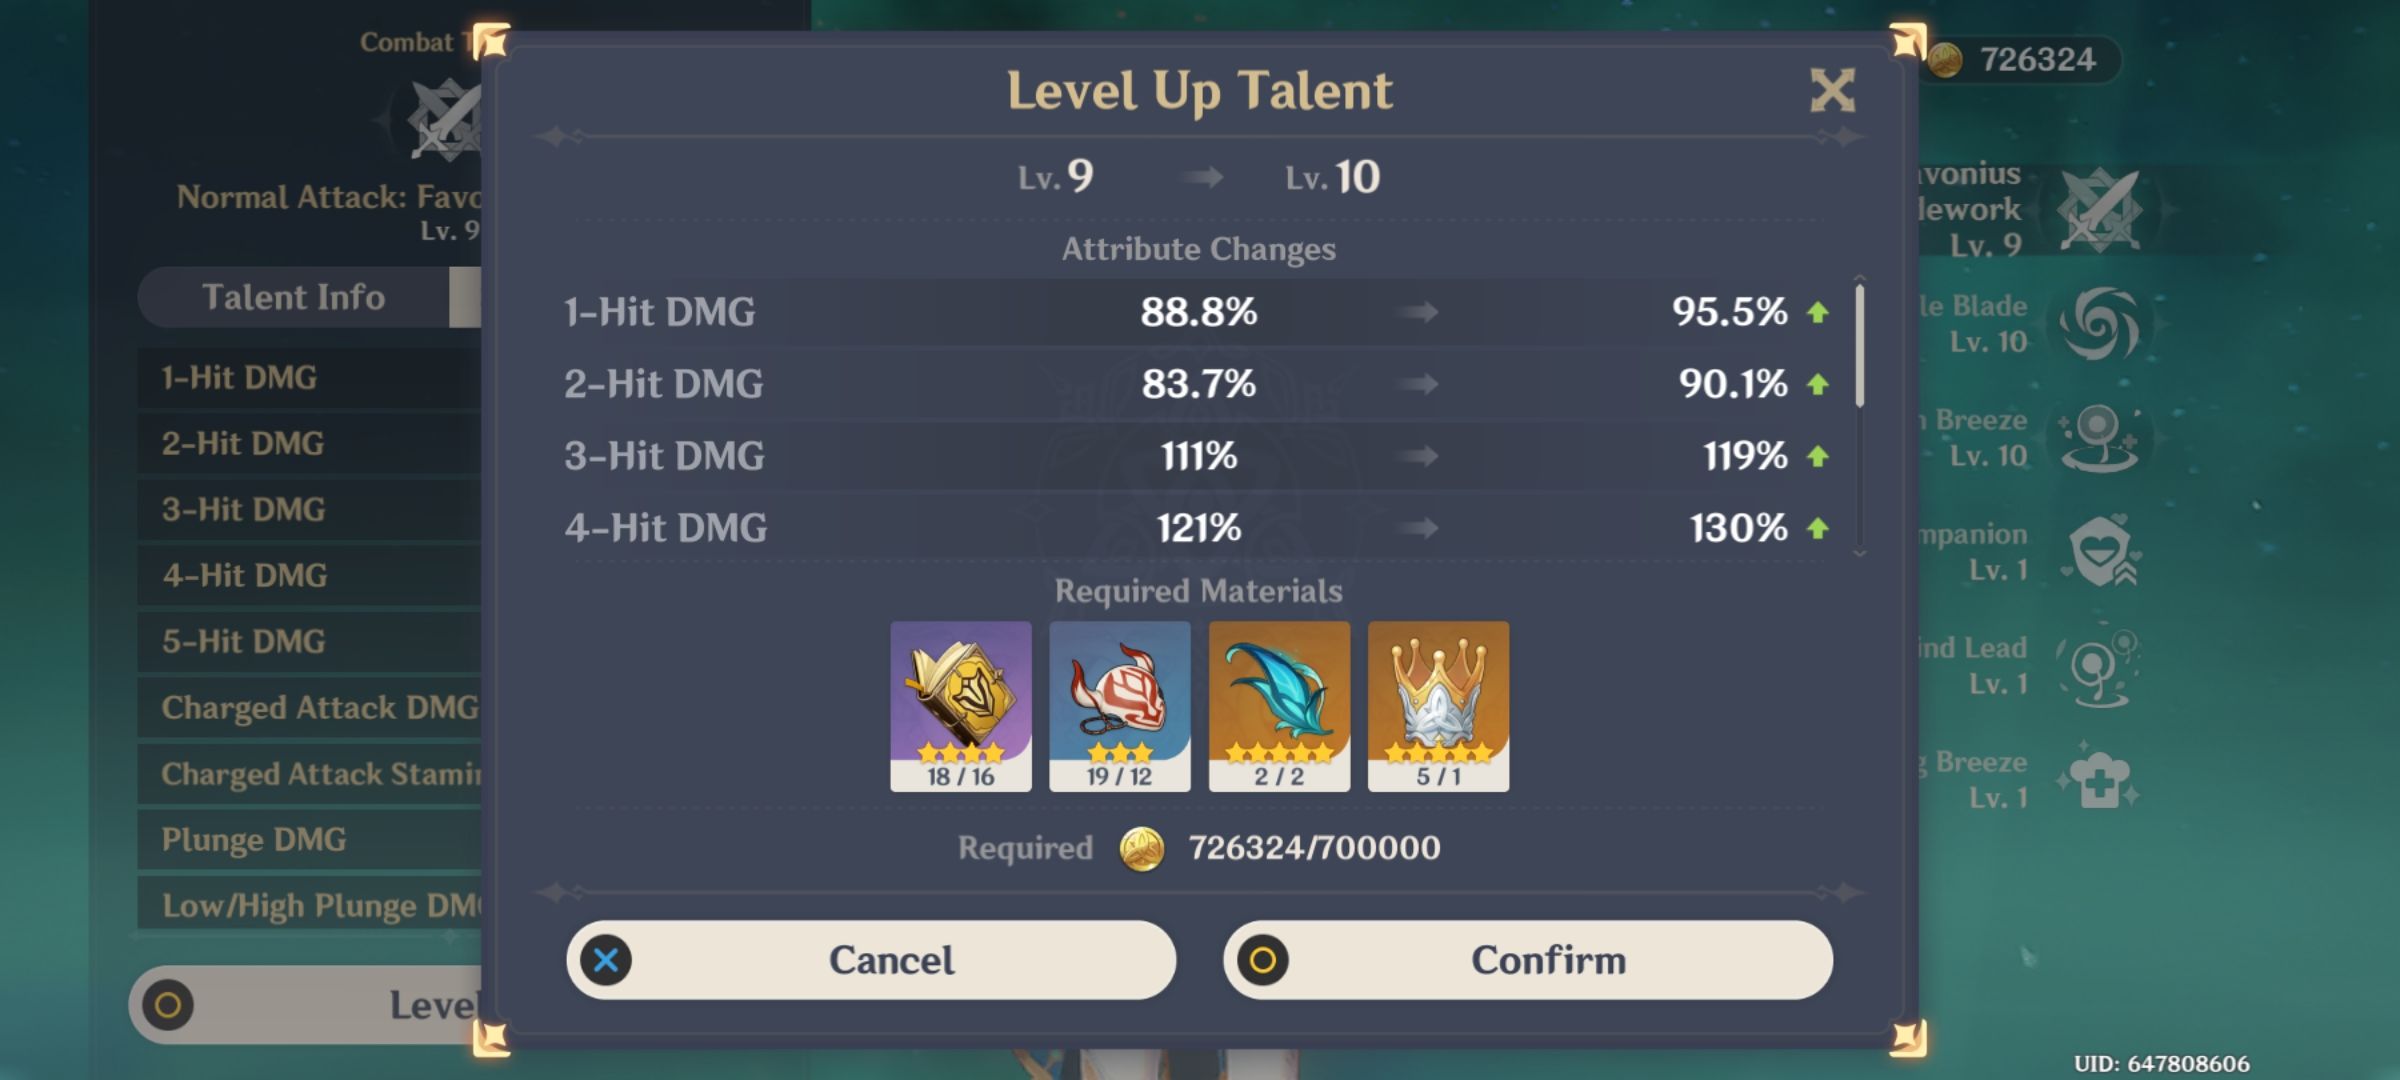This screenshot has height=1080, width=2400.
Task: Click the blue feather boss material
Action: (x=1279, y=706)
